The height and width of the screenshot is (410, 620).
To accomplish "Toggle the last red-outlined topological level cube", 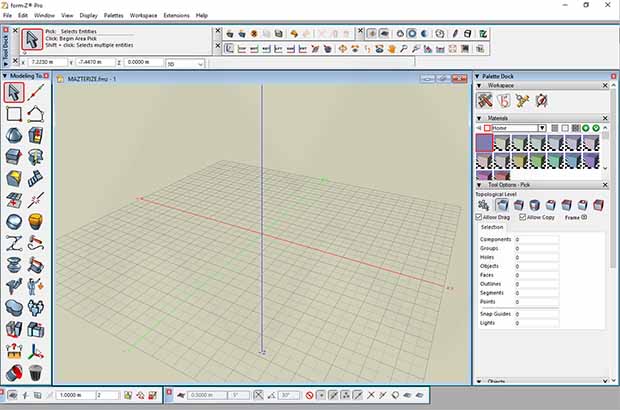I will [598, 205].
